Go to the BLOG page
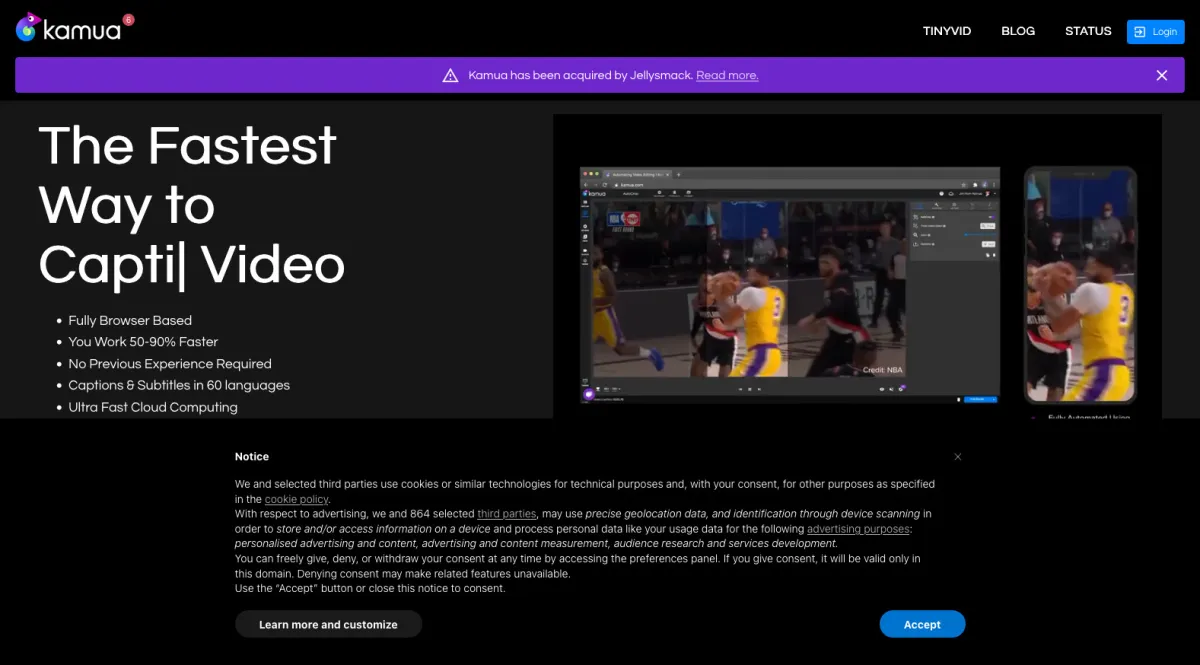This screenshot has width=1200, height=665. click(x=1018, y=31)
